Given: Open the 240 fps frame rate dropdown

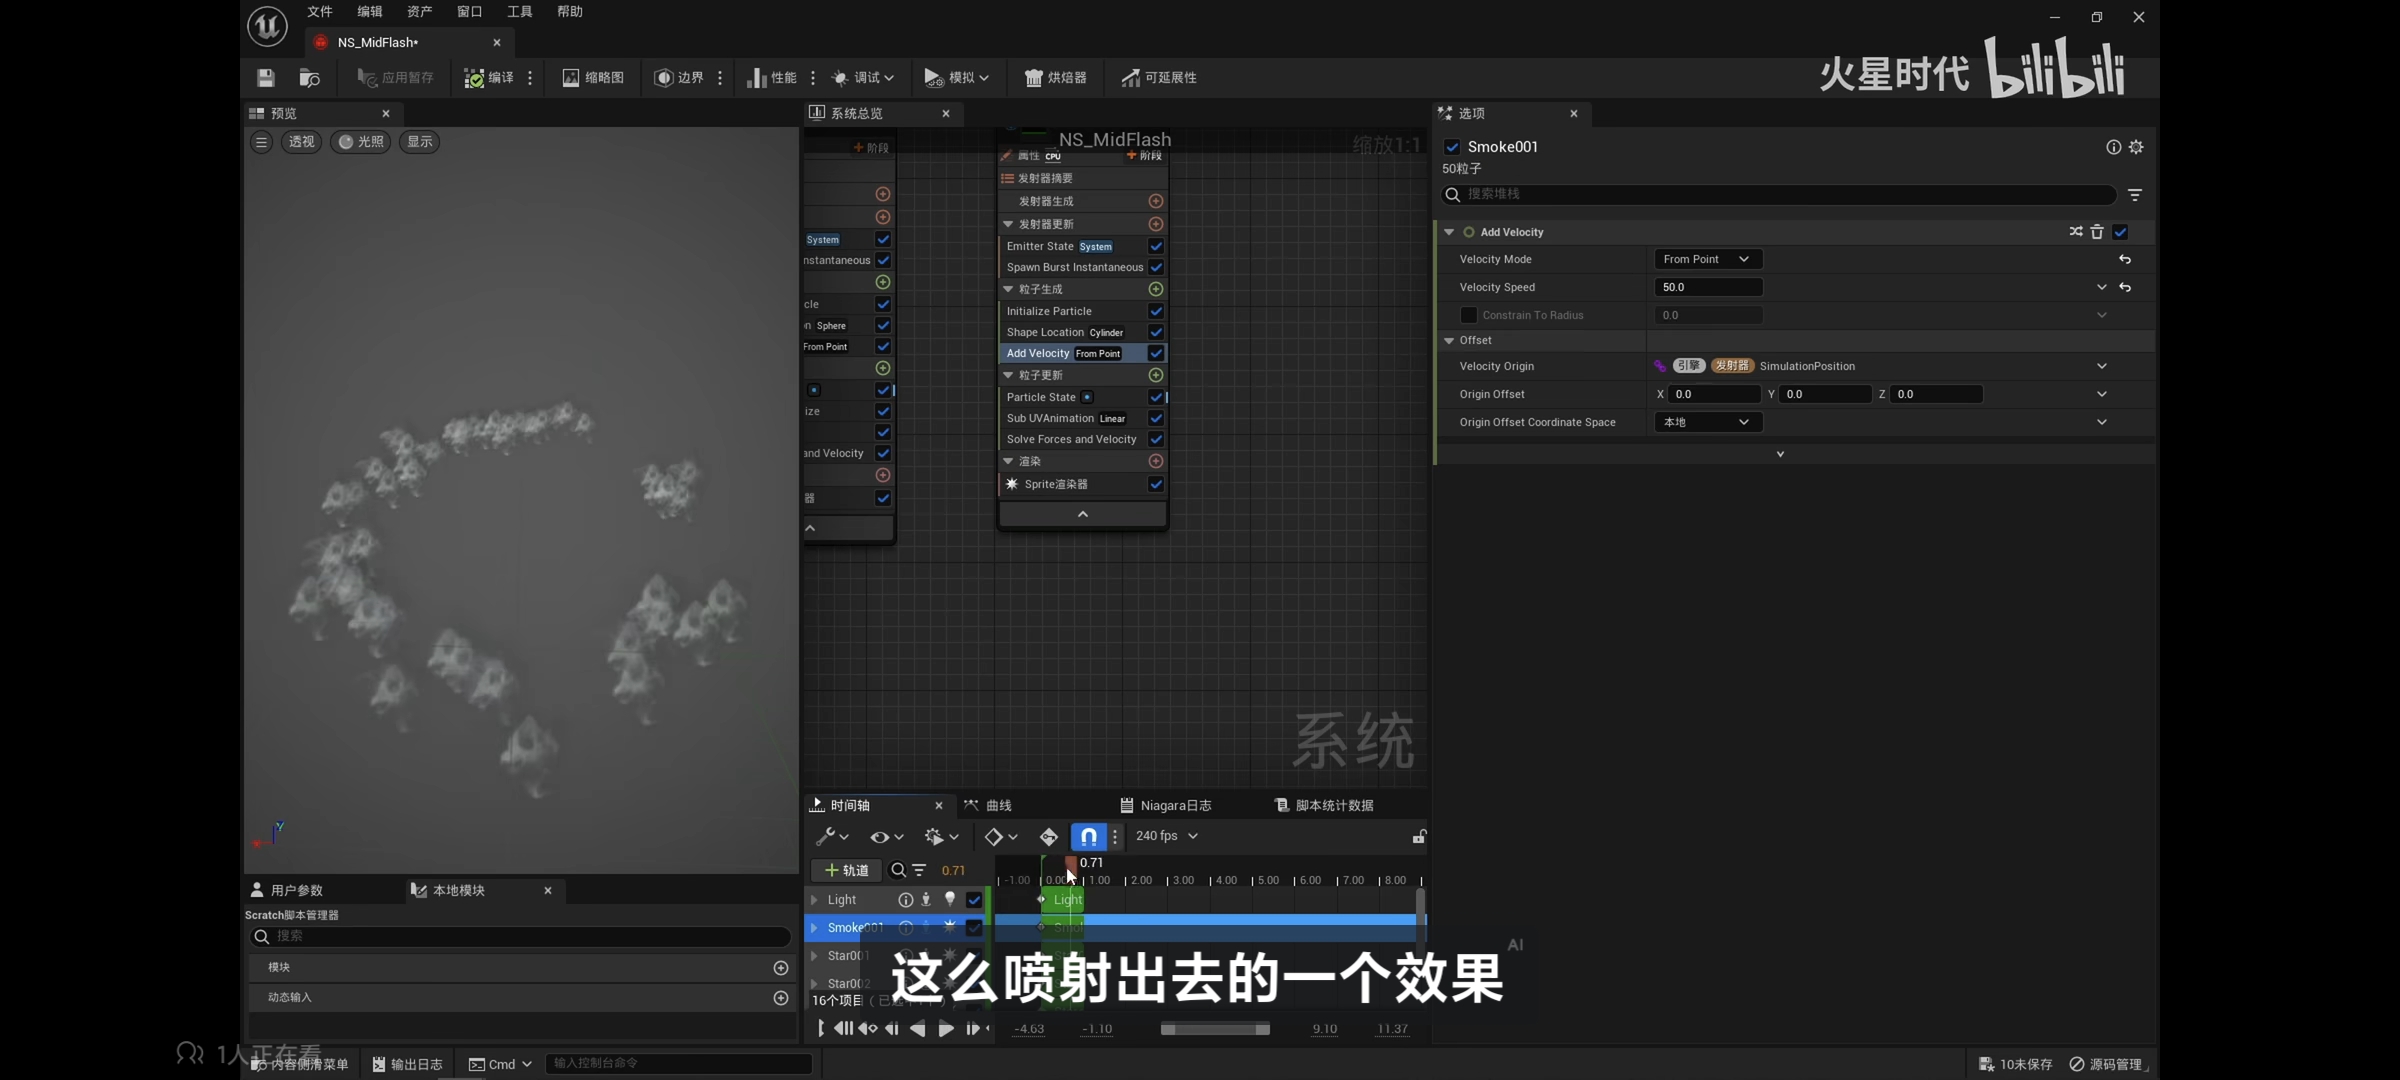Looking at the screenshot, I should (1166, 836).
